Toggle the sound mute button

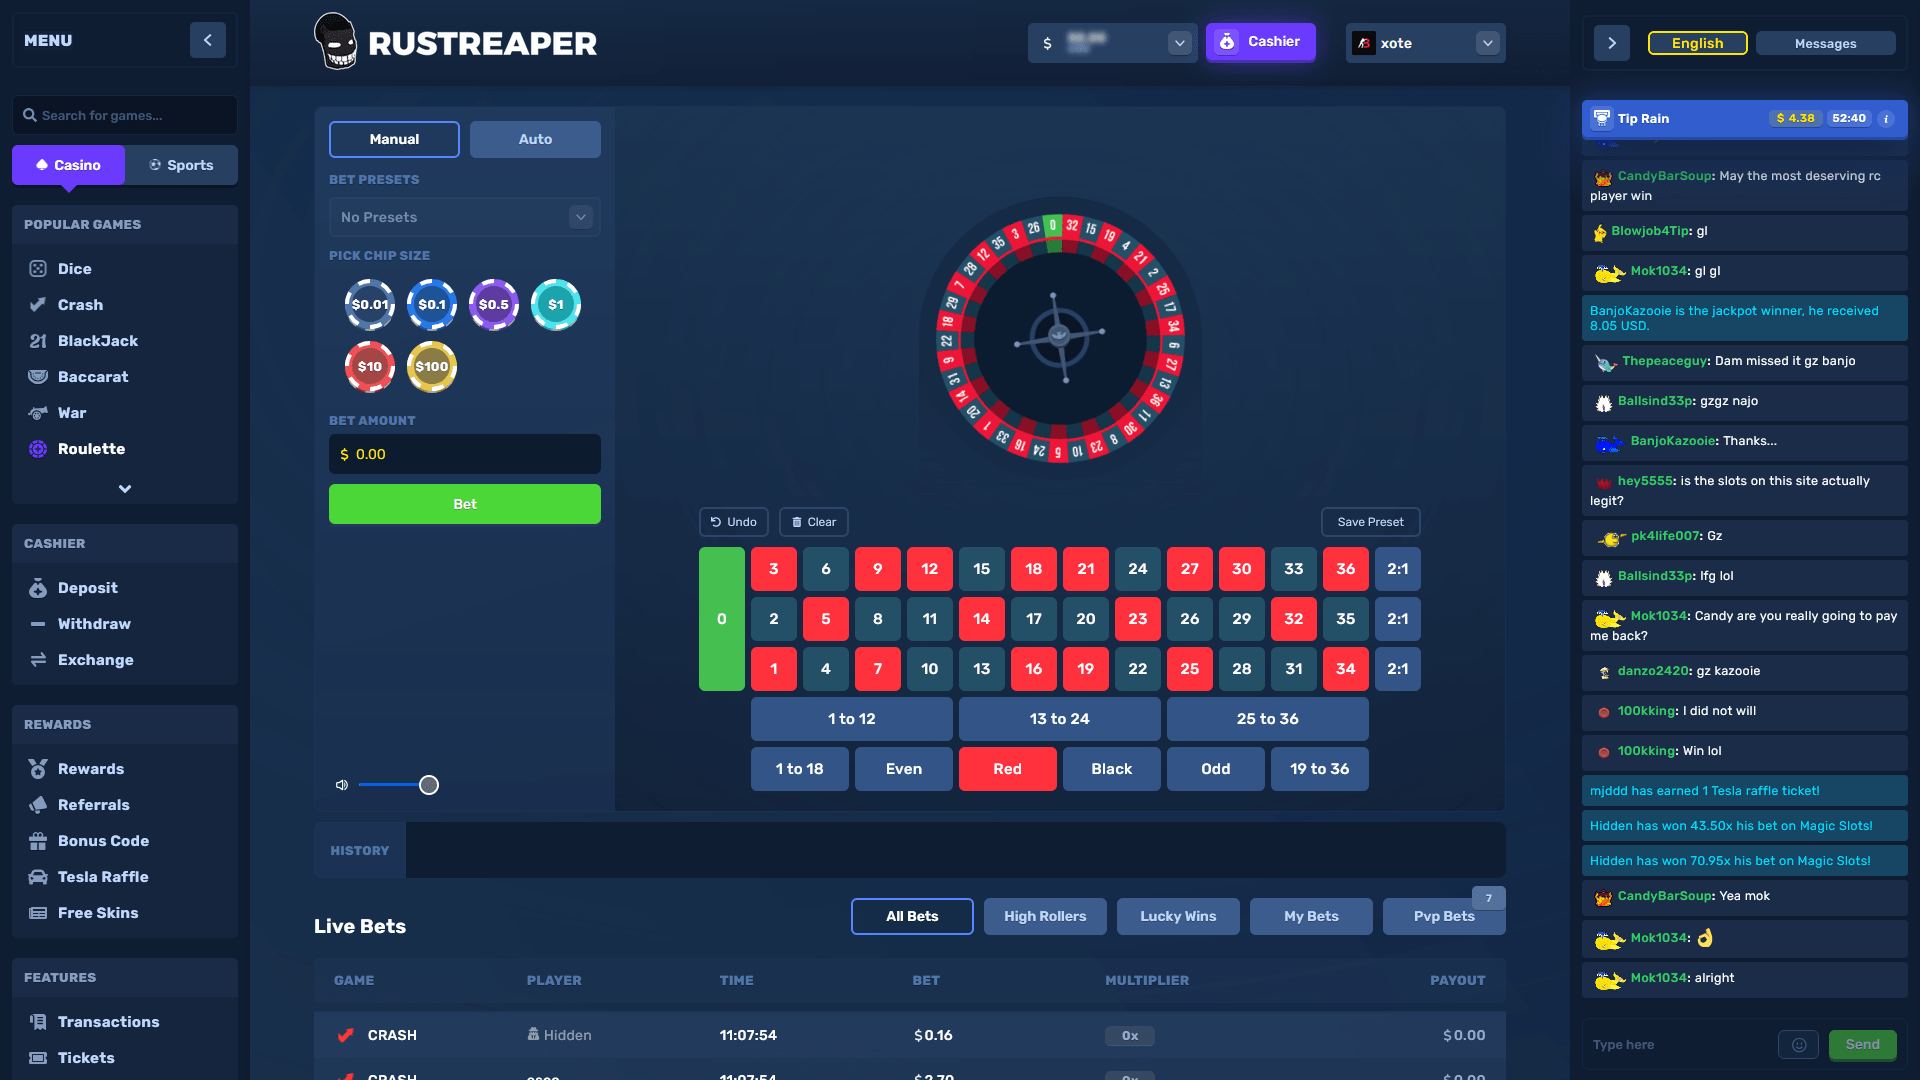pyautogui.click(x=343, y=785)
